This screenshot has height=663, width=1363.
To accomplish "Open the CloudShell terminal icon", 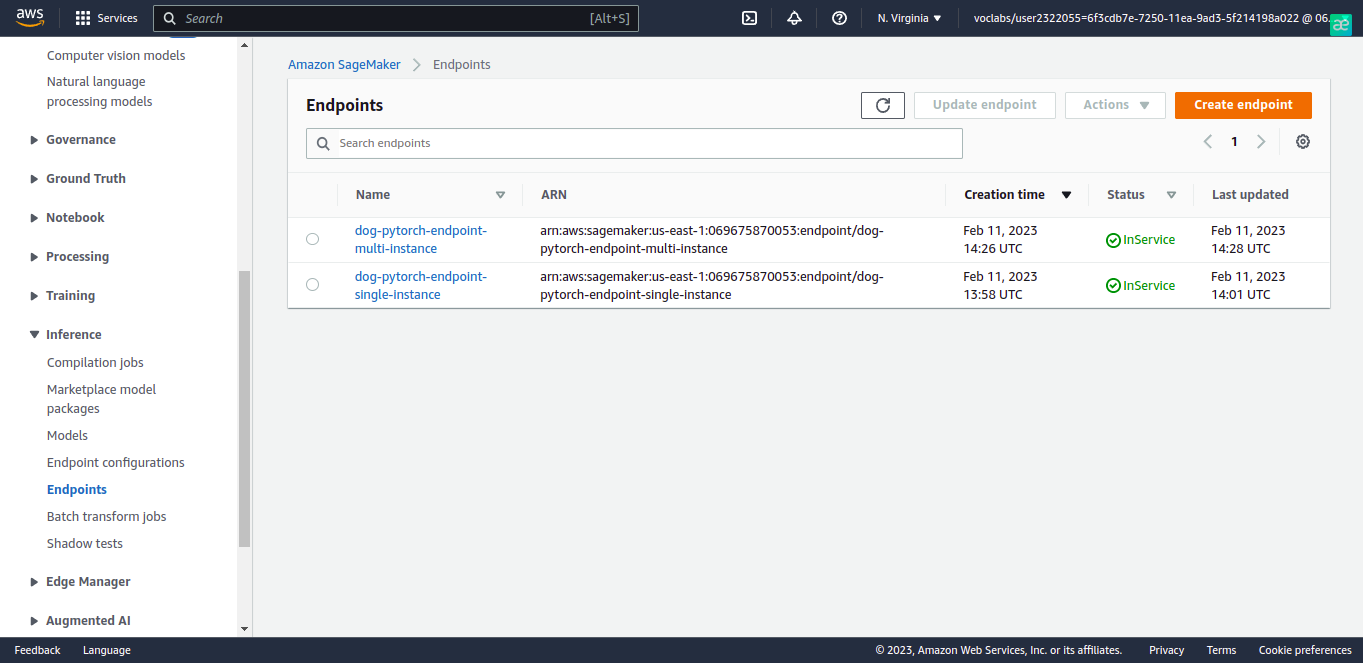I will 749,18.
